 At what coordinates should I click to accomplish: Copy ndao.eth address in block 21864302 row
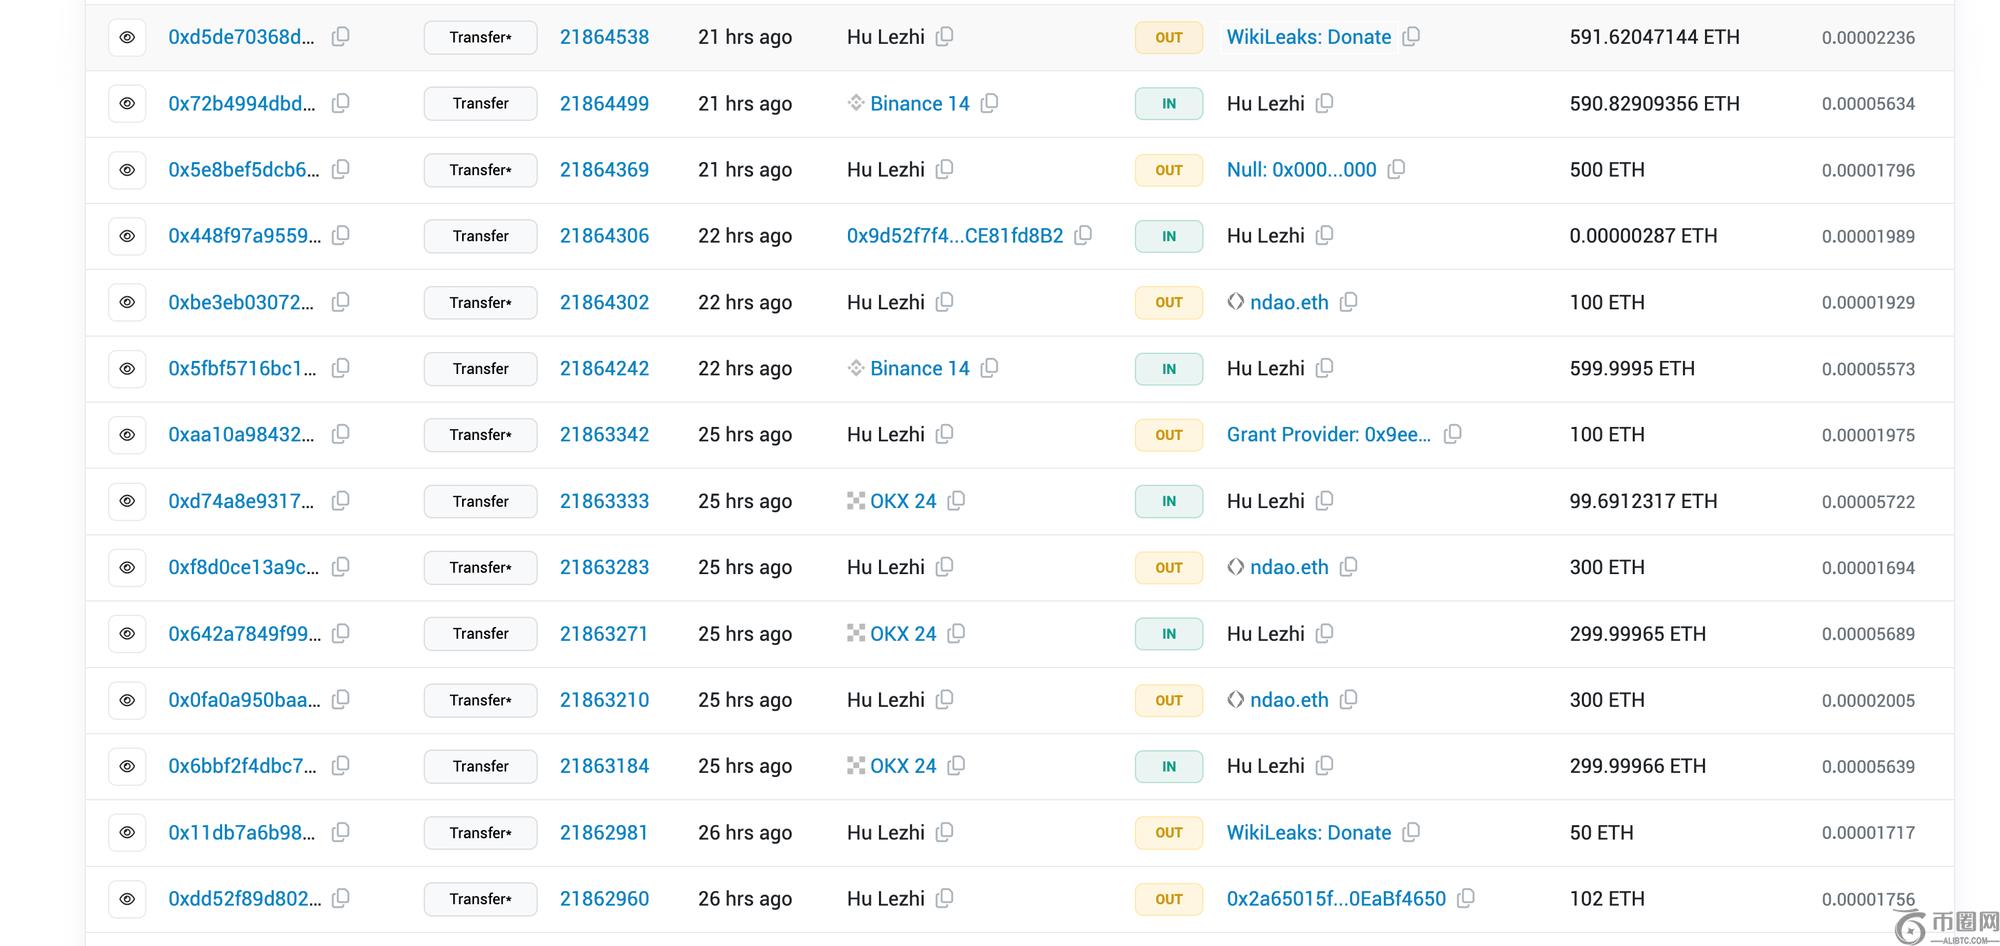pyautogui.click(x=1348, y=302)
